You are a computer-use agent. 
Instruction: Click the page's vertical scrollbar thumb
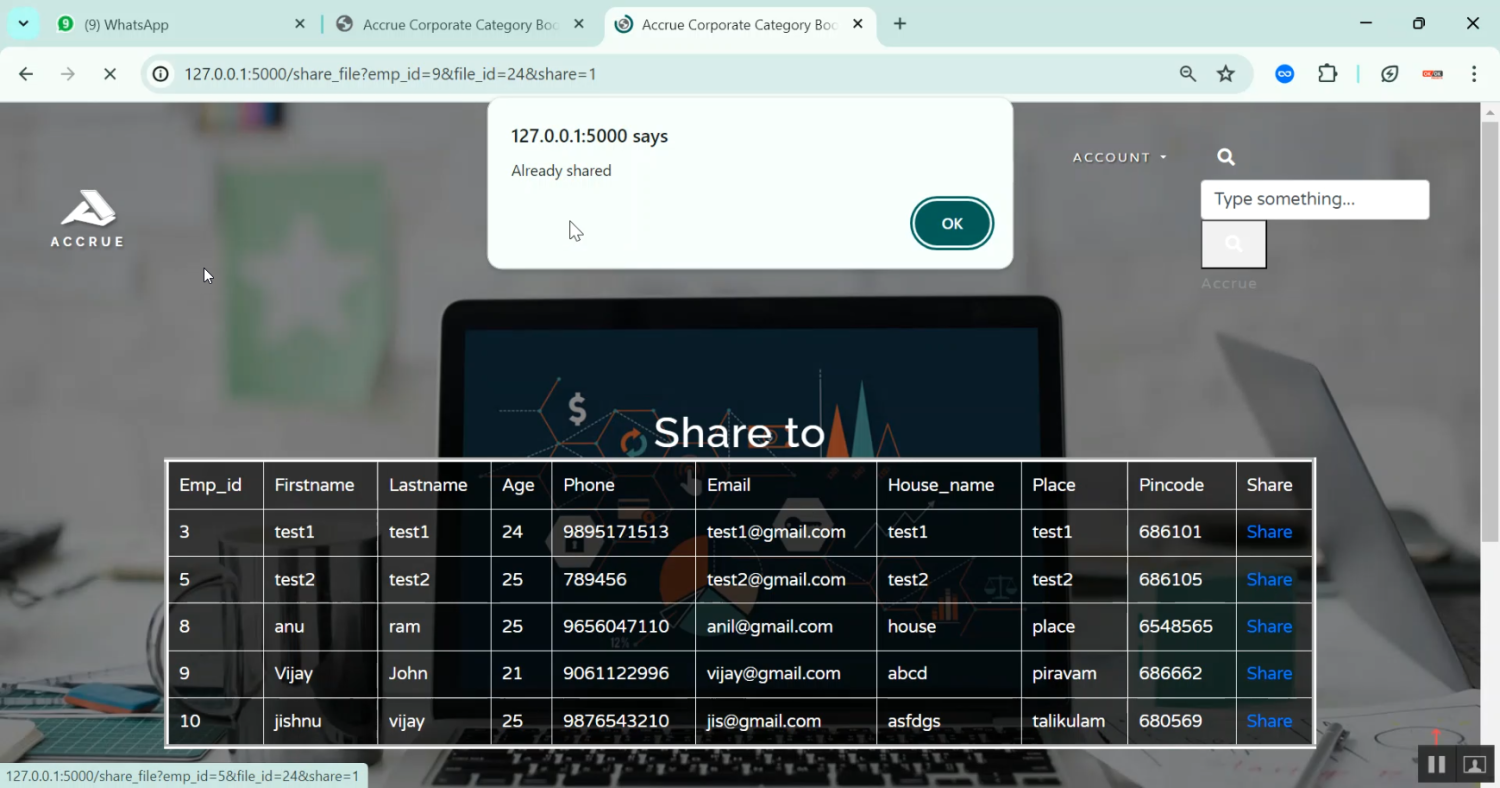pyautogui.click(x=1489, y=332)
